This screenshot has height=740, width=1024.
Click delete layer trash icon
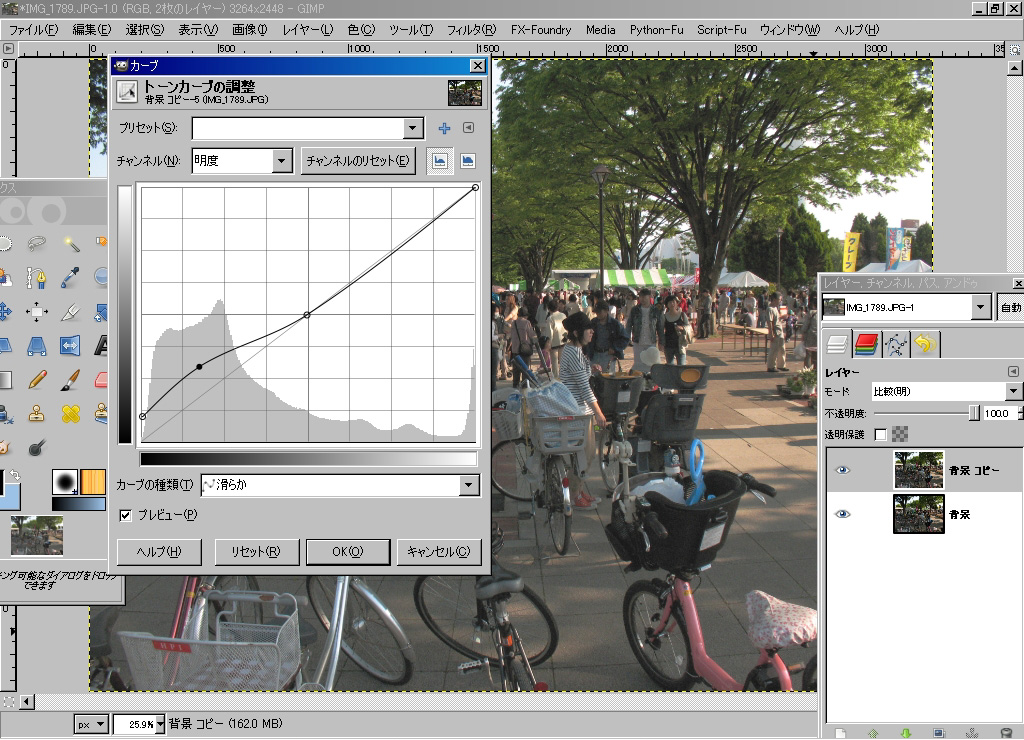tap(1006, 733)
